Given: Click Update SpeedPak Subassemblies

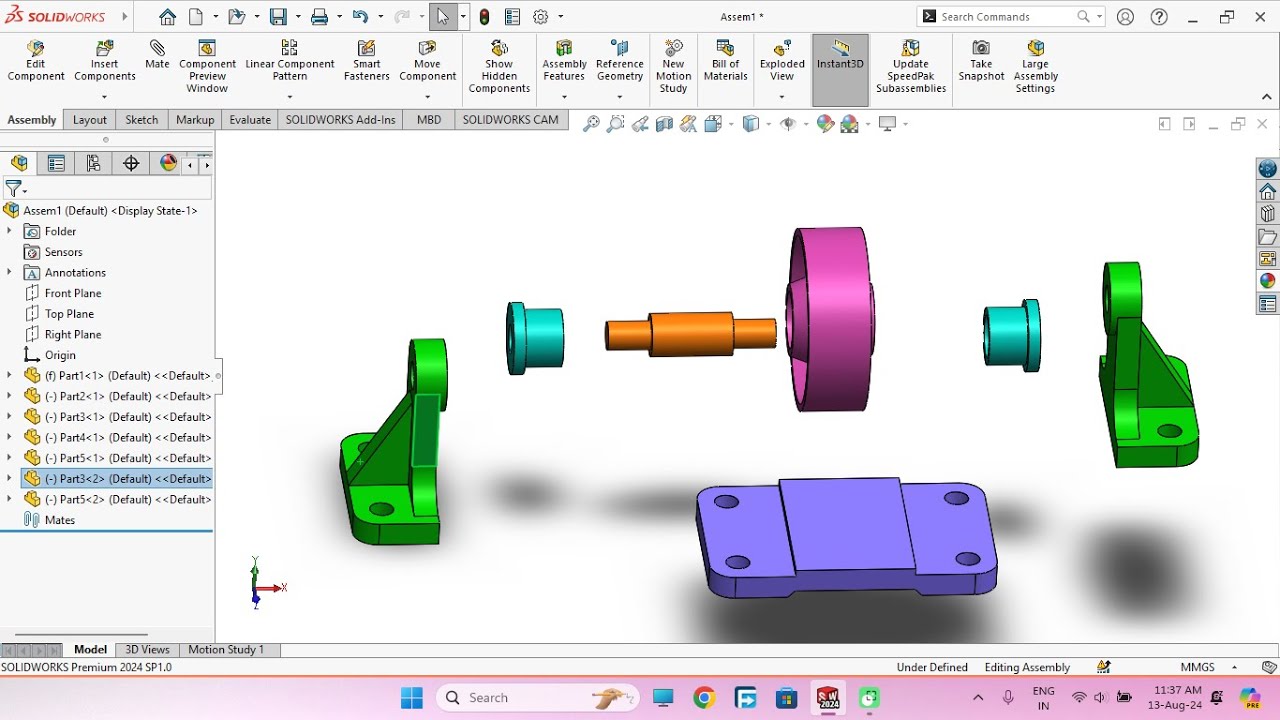Looking at the screenshot, I should click(x=910, y=67).
